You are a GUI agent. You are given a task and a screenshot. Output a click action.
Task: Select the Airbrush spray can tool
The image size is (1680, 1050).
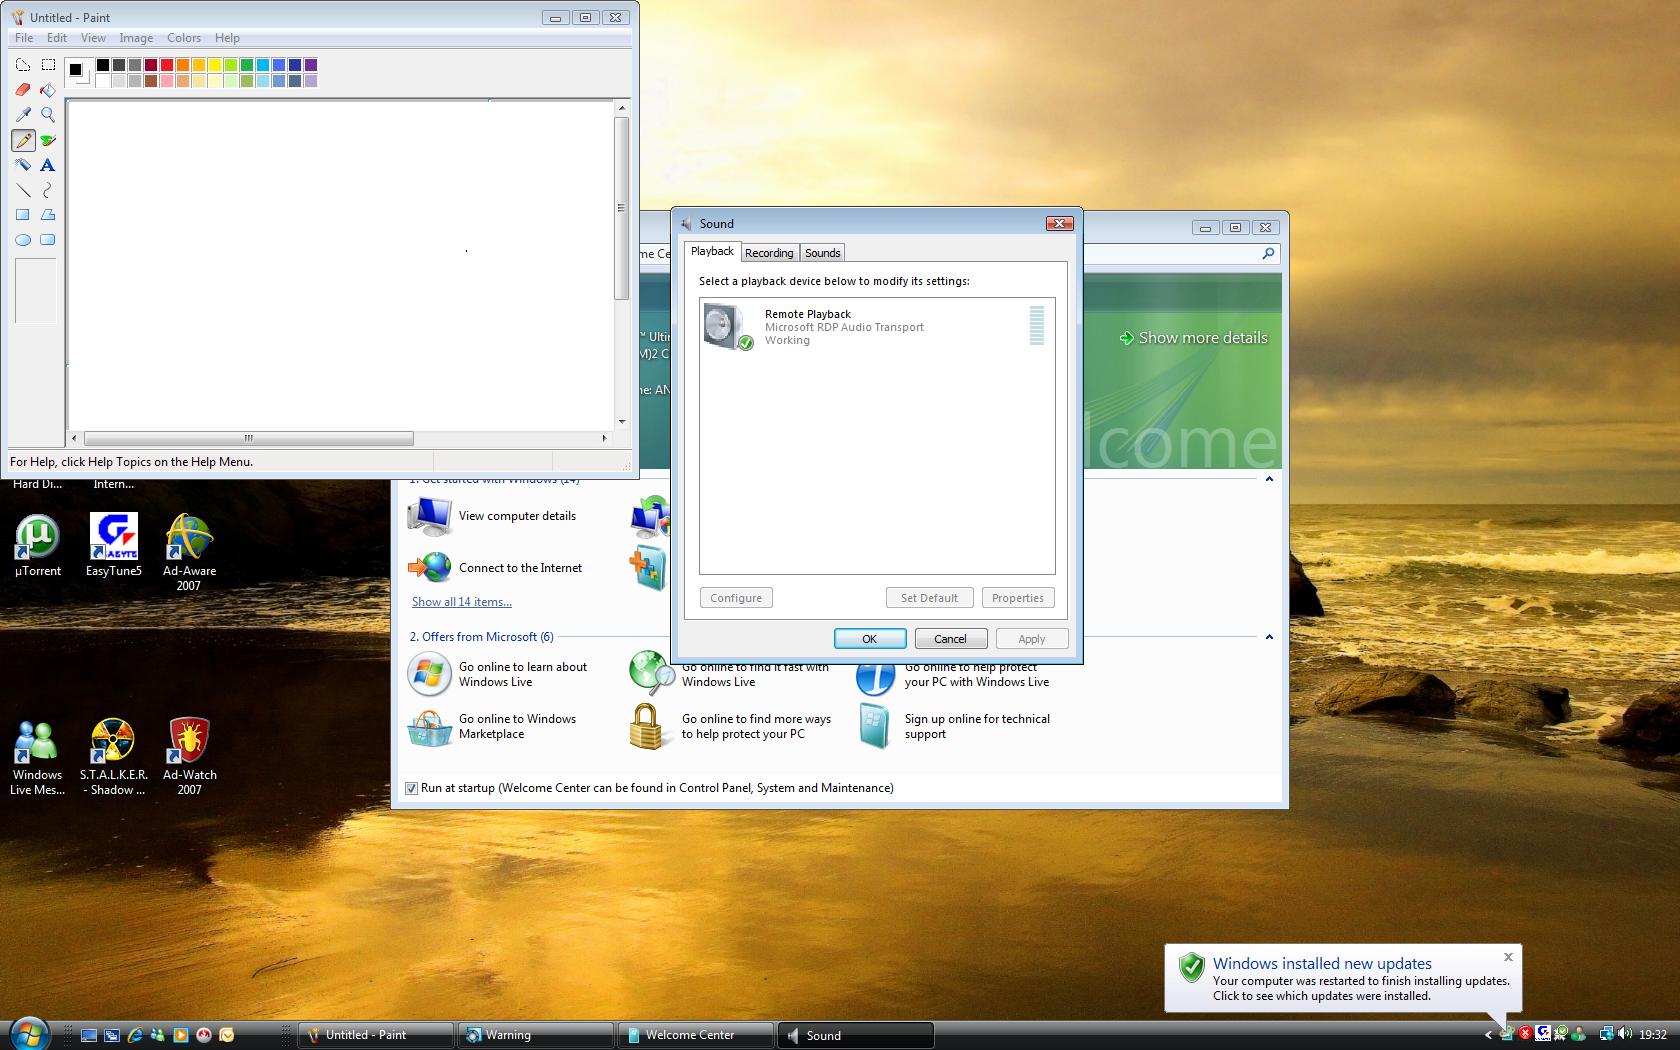(x=23, y=165)
